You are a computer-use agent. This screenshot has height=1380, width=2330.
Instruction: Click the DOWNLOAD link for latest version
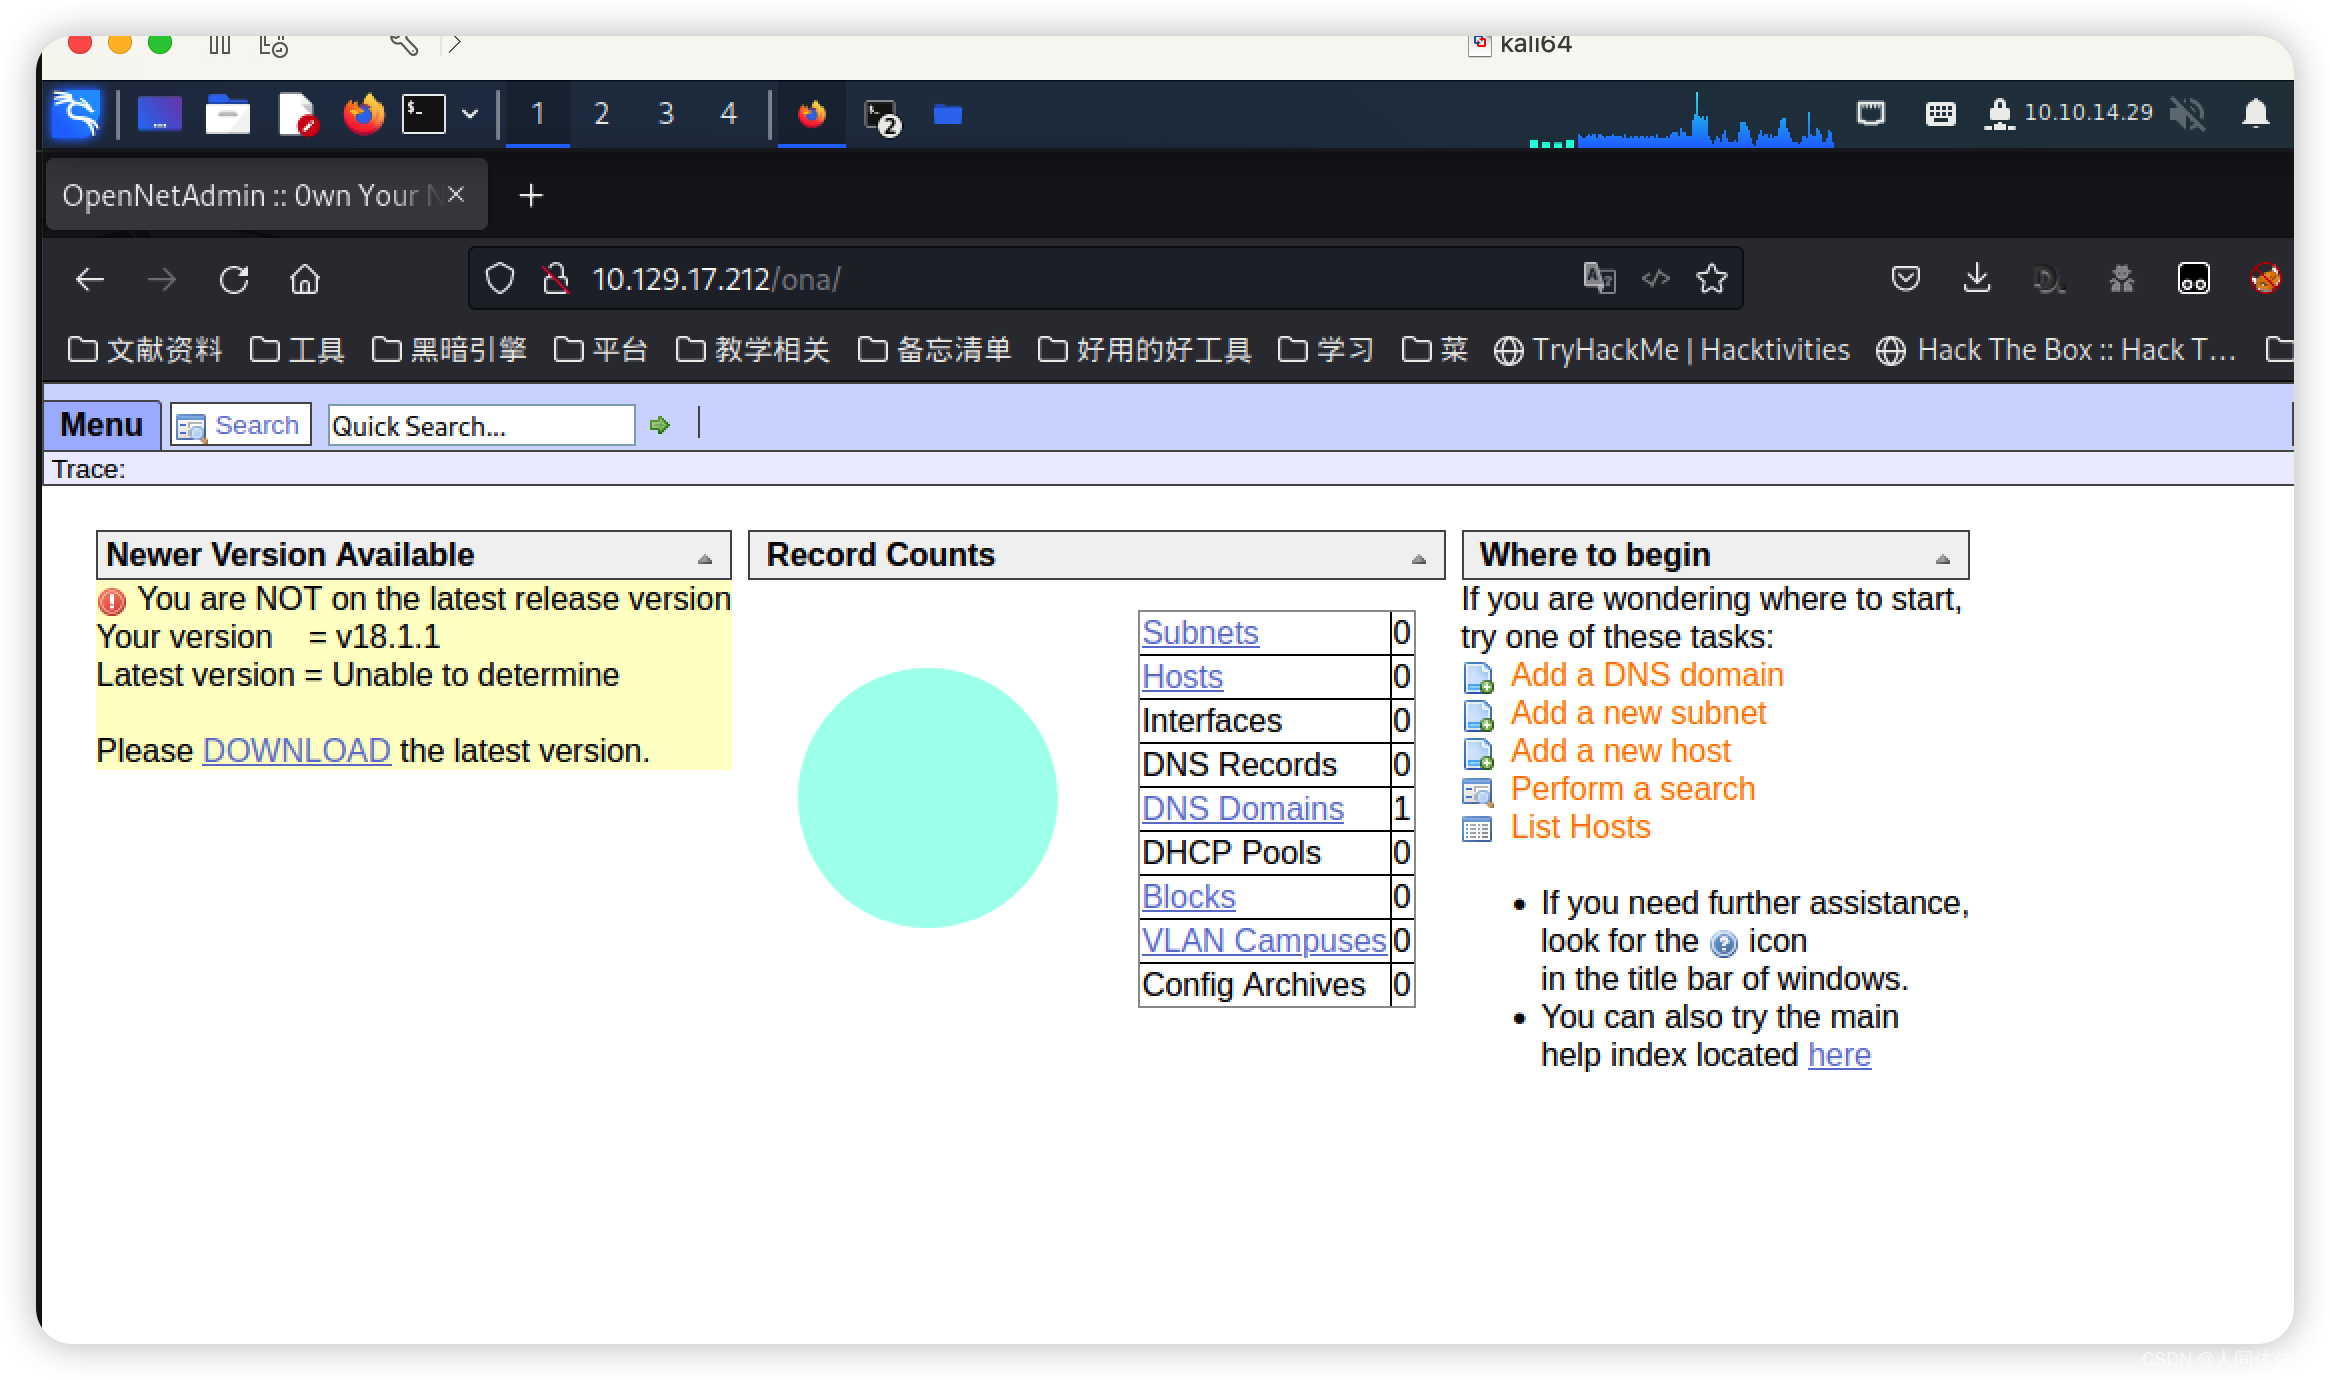click(294, 751)
